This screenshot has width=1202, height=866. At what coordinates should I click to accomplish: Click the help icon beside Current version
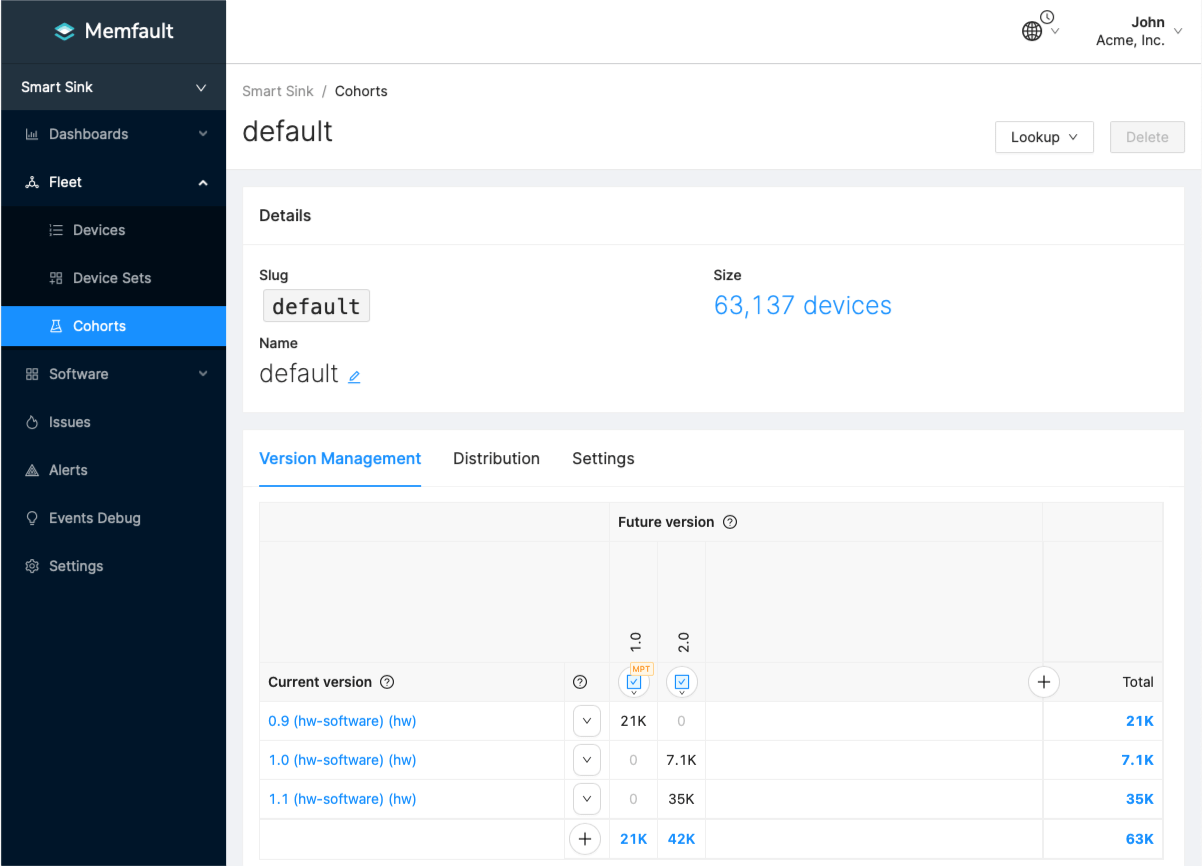click(x=387, y=682)
